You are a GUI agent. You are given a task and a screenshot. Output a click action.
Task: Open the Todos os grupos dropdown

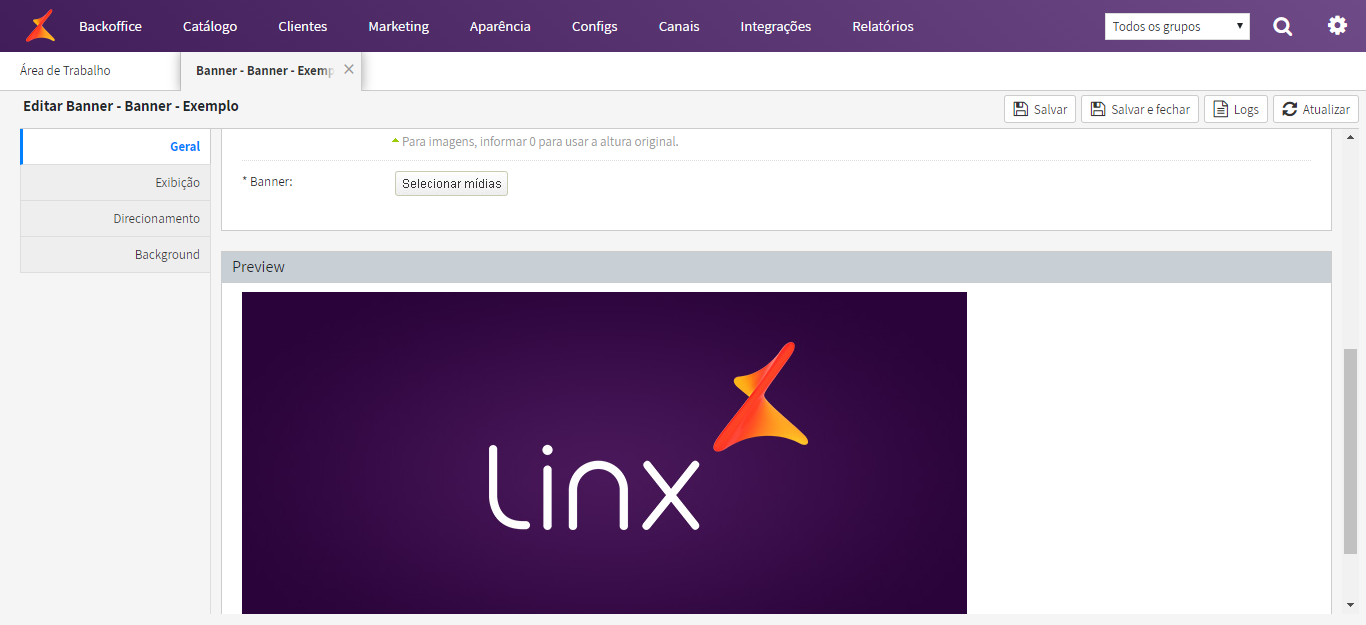pyautogui.click(x=1177, y=26)
